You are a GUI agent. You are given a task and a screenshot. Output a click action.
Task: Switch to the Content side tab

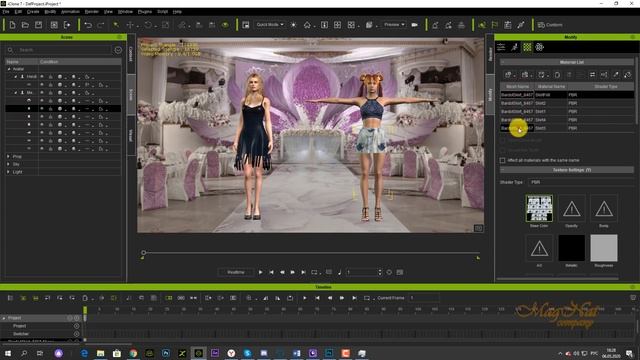[131, 54]
